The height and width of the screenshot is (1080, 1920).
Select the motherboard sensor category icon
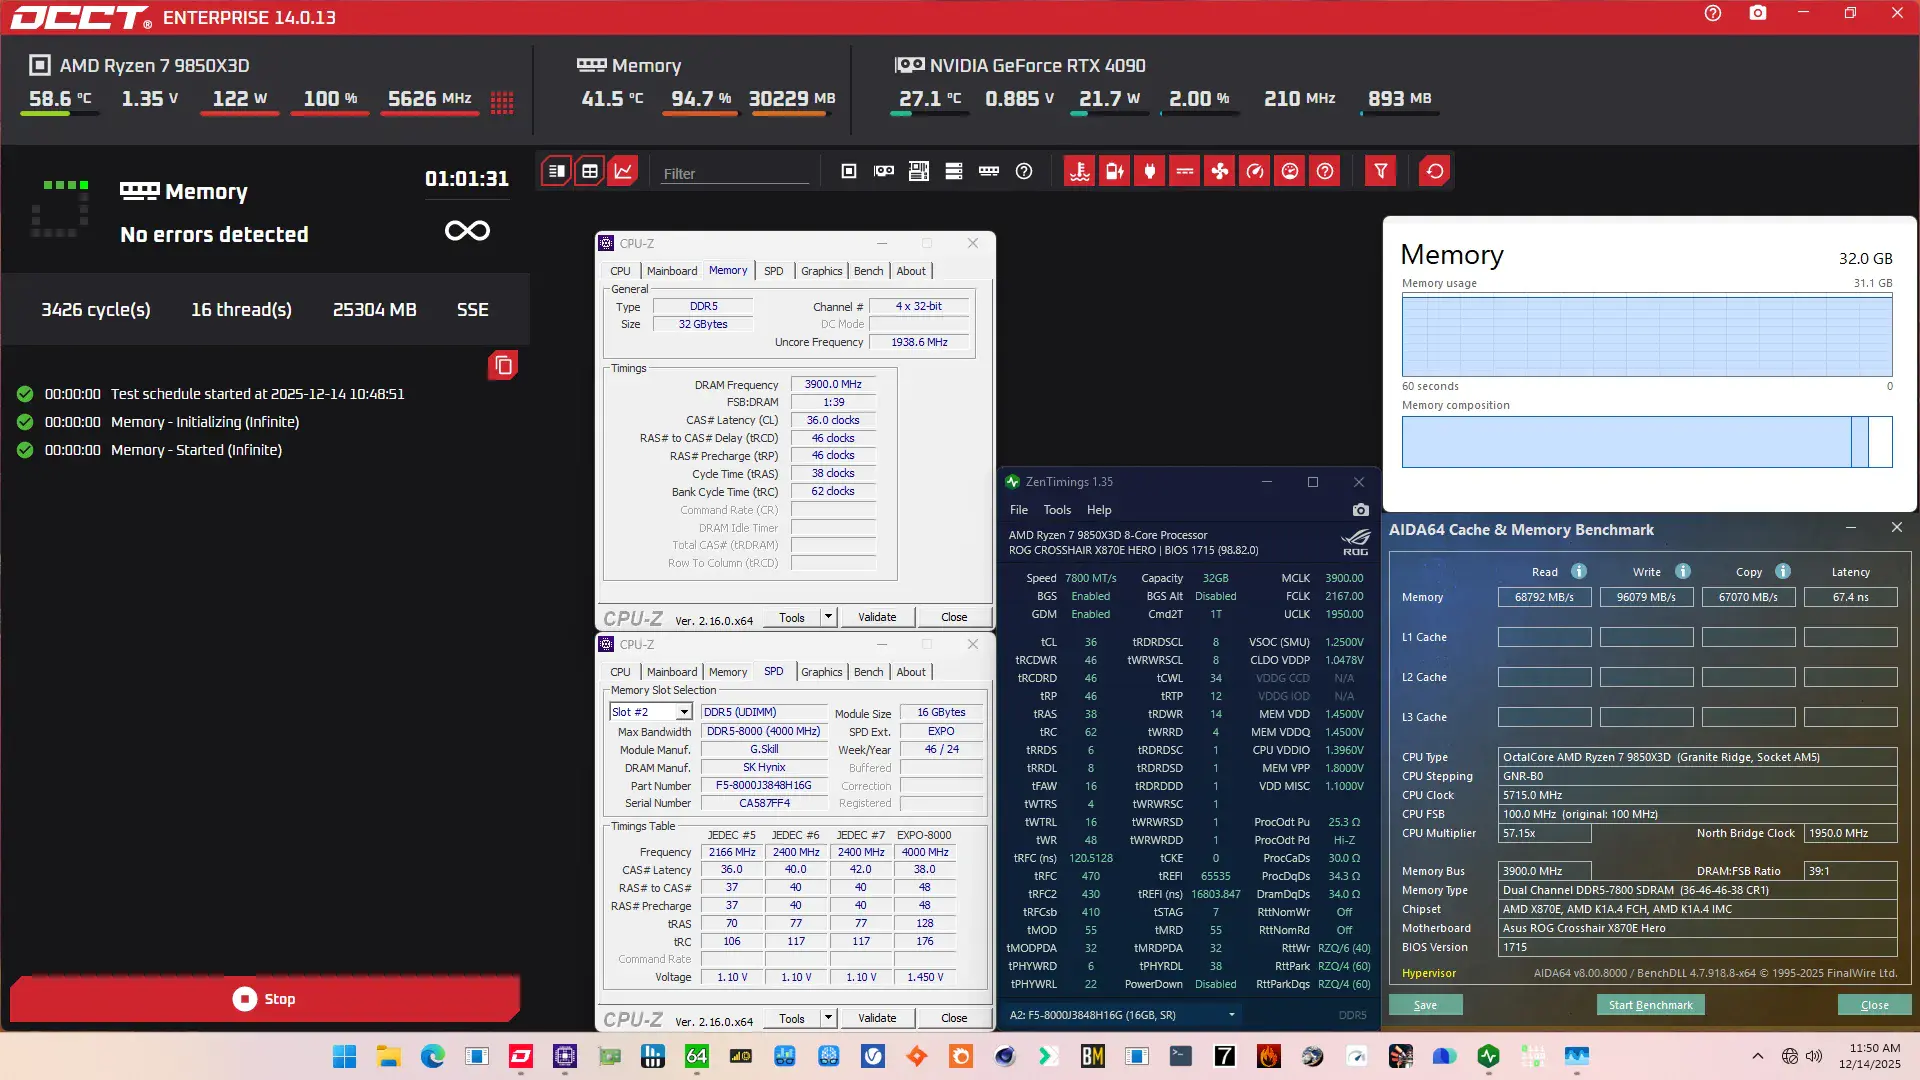point(919,171)
